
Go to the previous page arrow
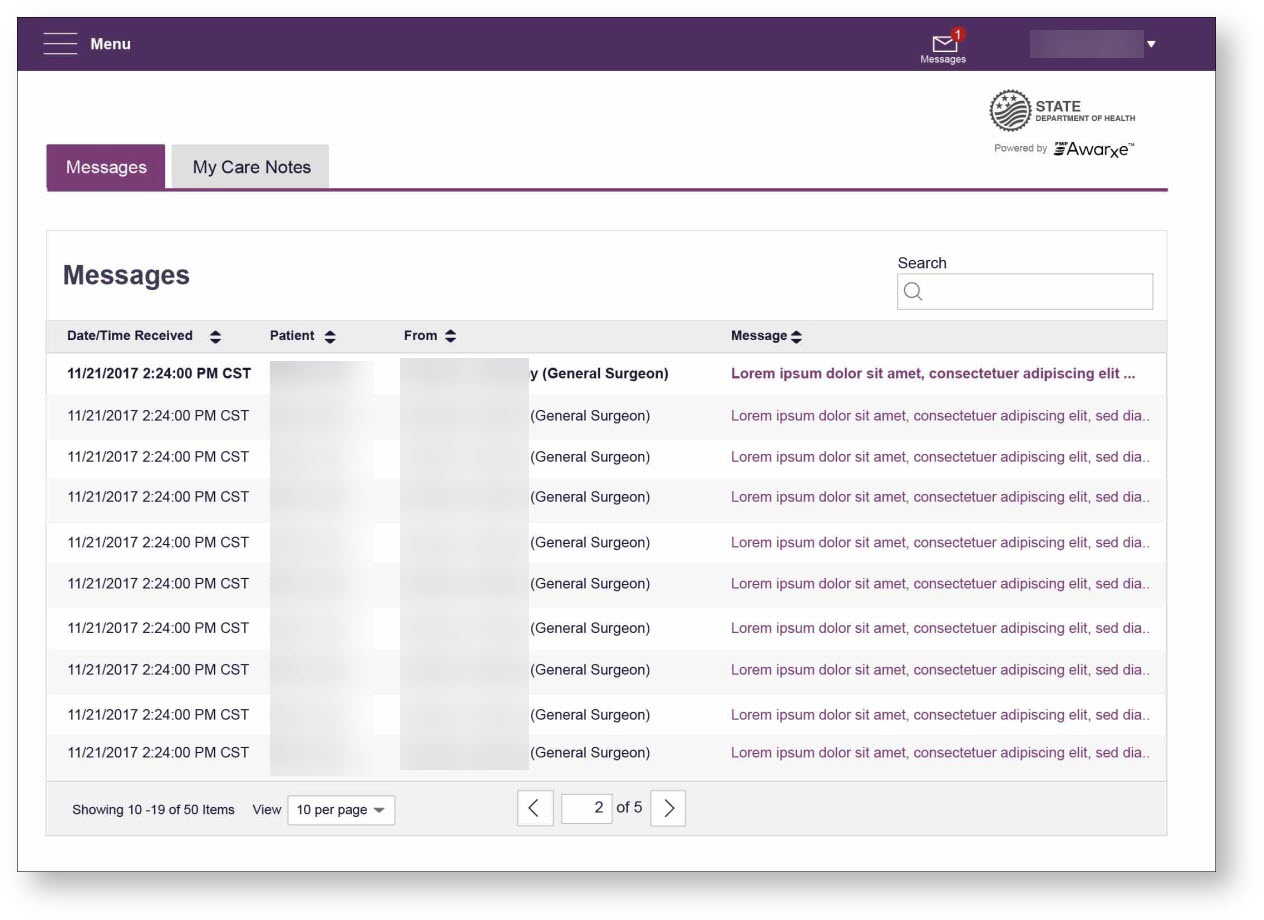point(535,809)
